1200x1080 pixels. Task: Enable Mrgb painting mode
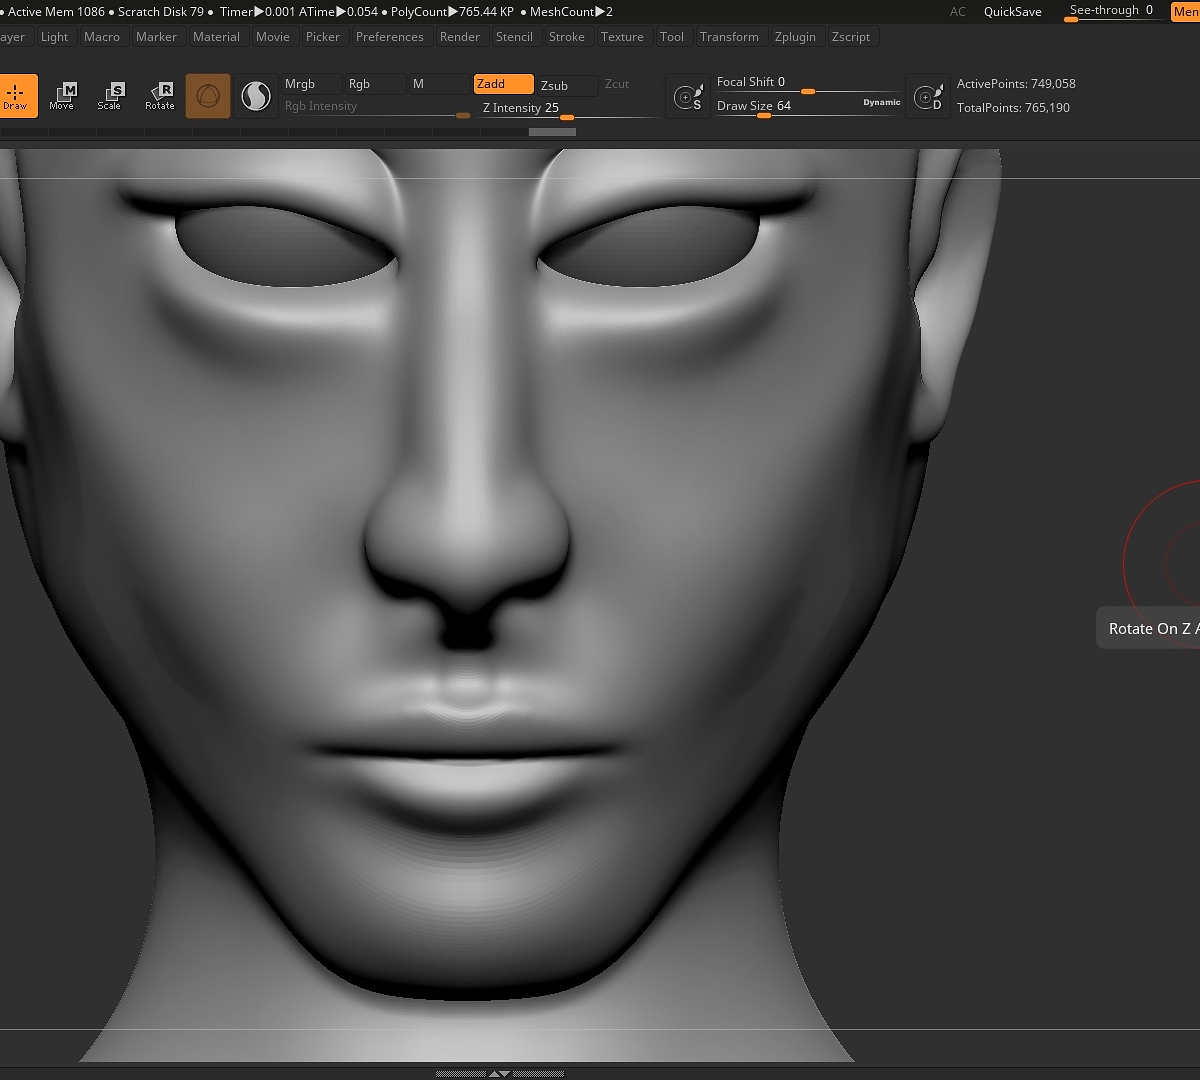(310, 84)
